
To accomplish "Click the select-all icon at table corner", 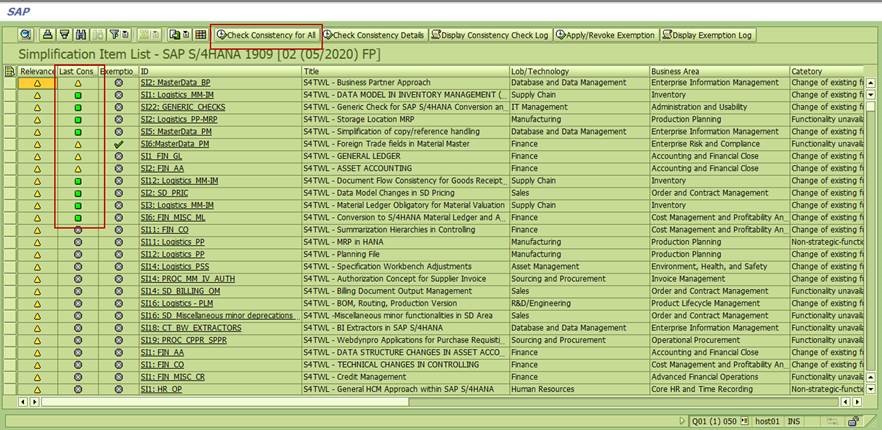I will (10, 71).
